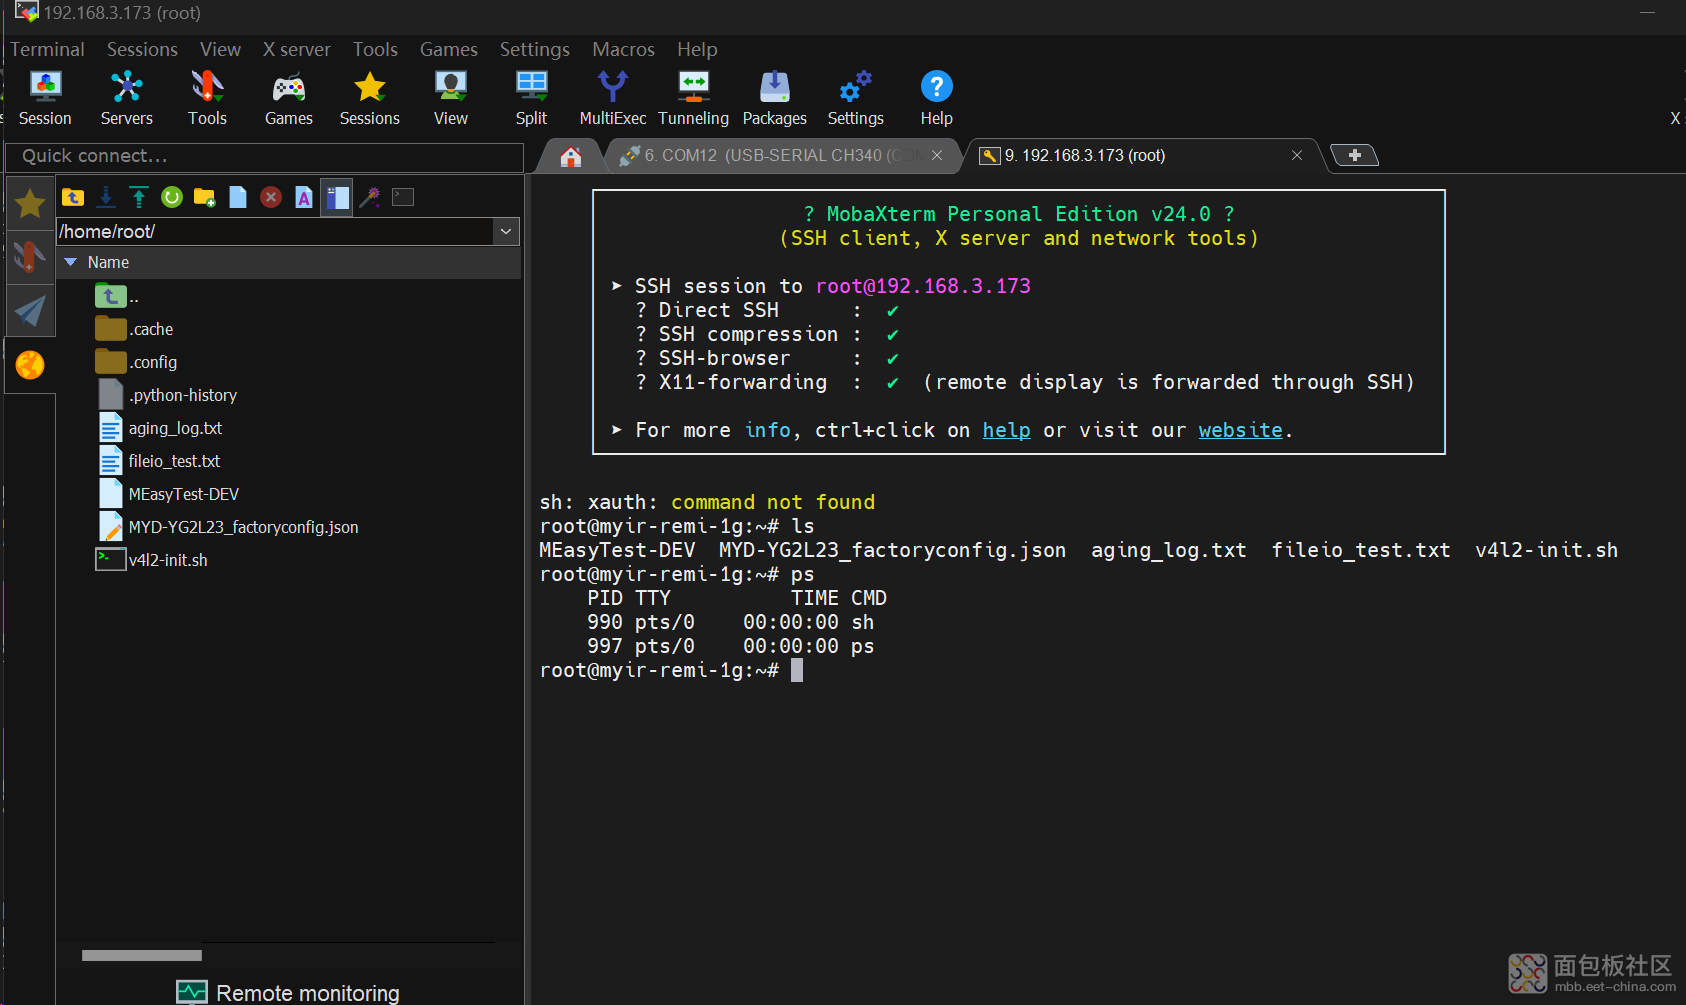Enable MultiExec mode
The height and width of the screenshot is (1005, 1686).
(x=613, y=98)
